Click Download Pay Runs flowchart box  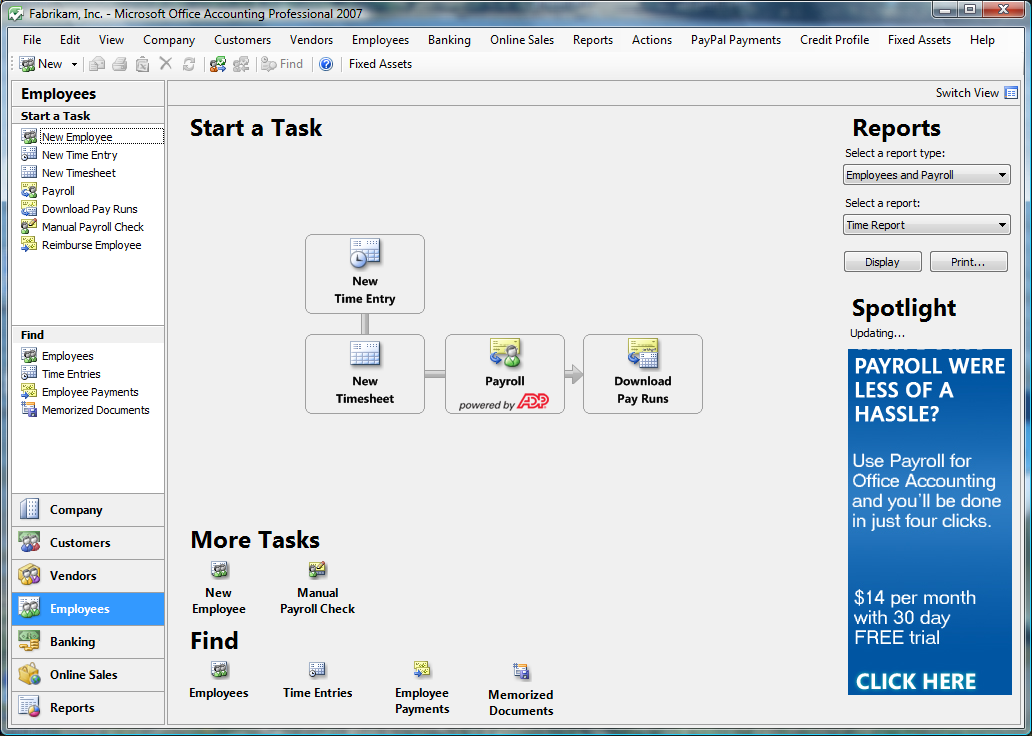tap(642, 374)
